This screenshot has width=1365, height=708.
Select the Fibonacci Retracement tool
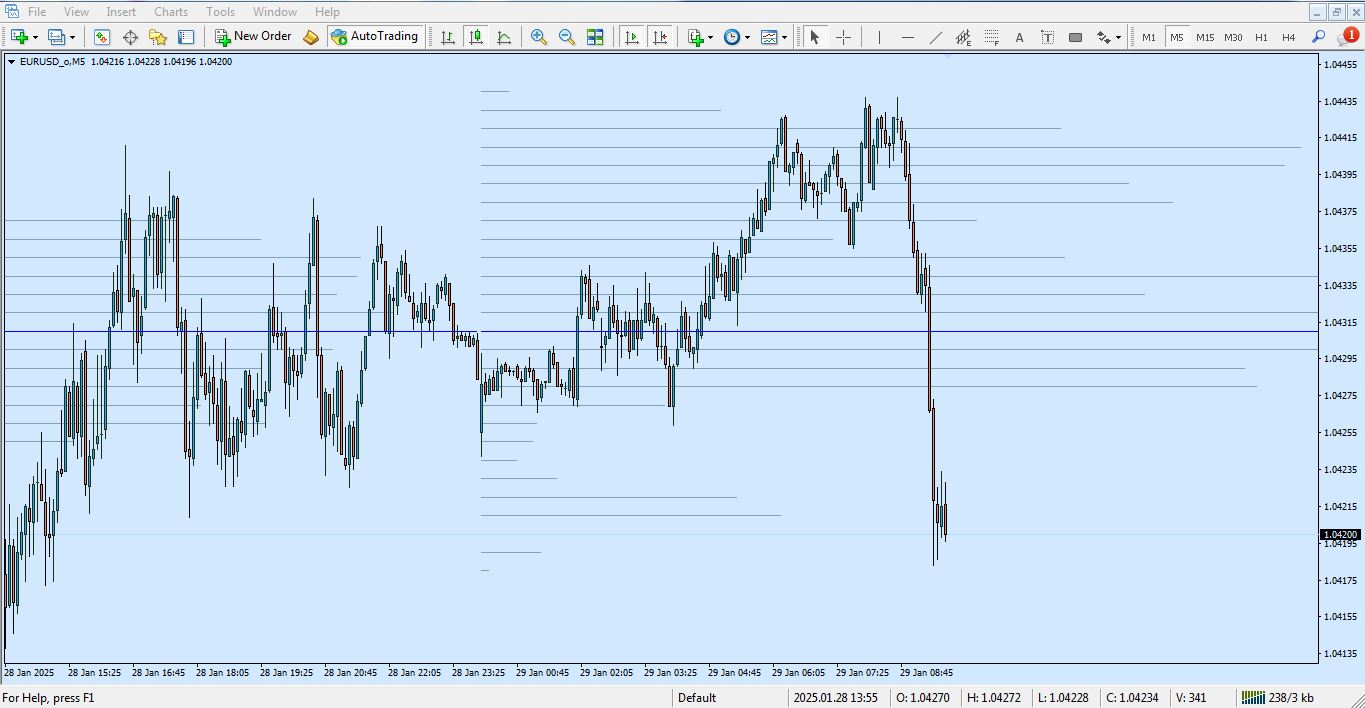click(x=991, y=37)
